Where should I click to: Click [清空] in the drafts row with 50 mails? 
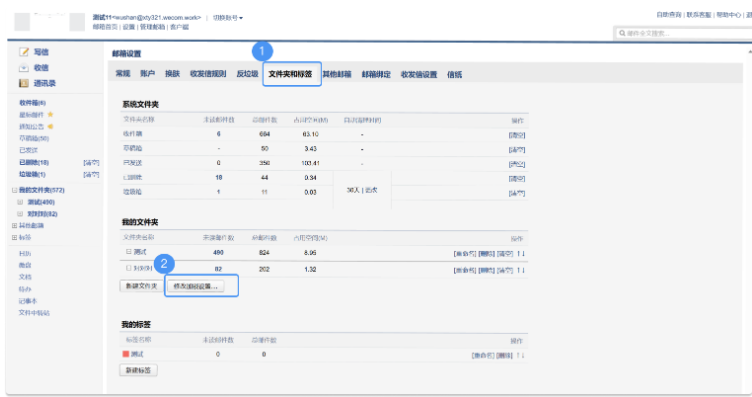[517, 150]
